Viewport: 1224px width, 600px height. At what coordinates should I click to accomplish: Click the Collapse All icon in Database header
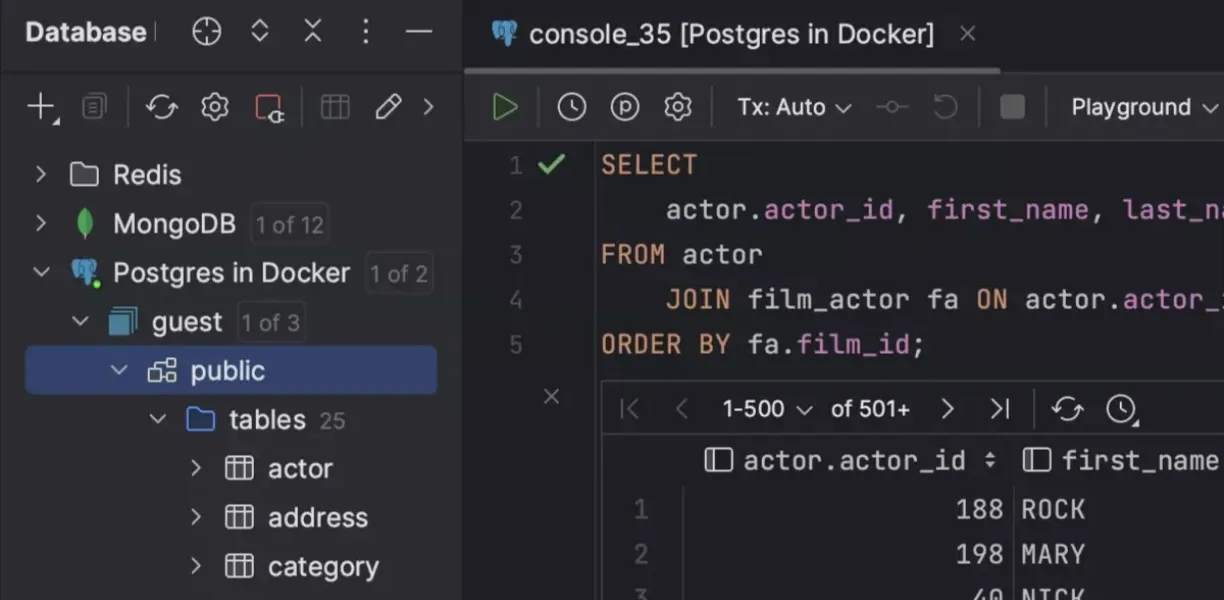(x=313, y=32)
